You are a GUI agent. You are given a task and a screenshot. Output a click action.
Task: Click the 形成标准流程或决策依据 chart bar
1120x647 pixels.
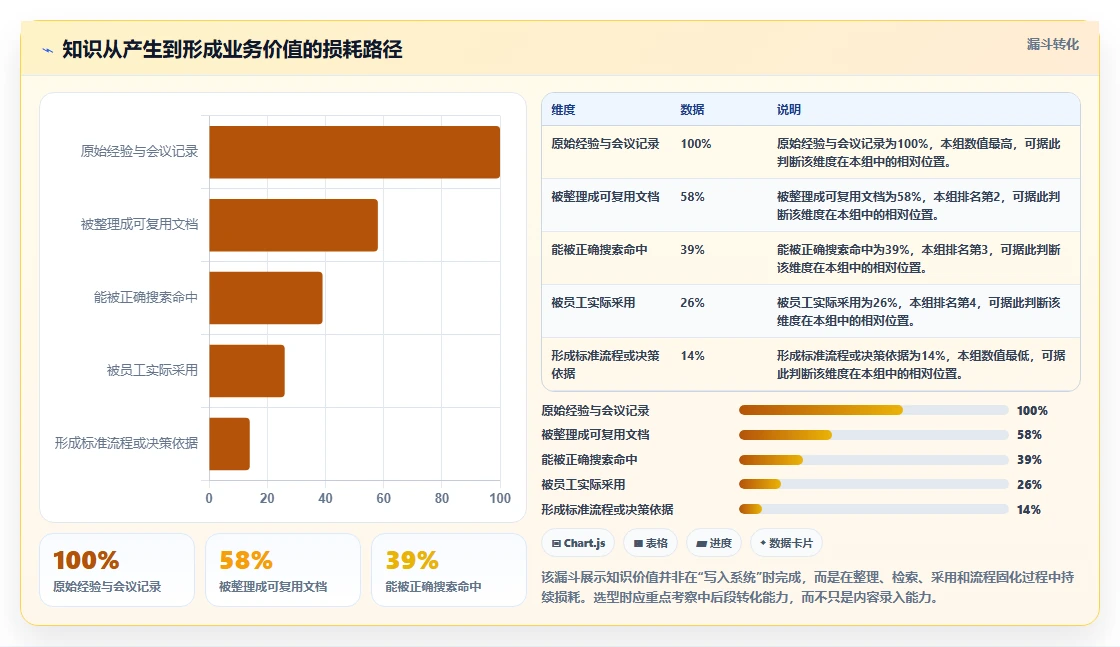tap(229, 443)
